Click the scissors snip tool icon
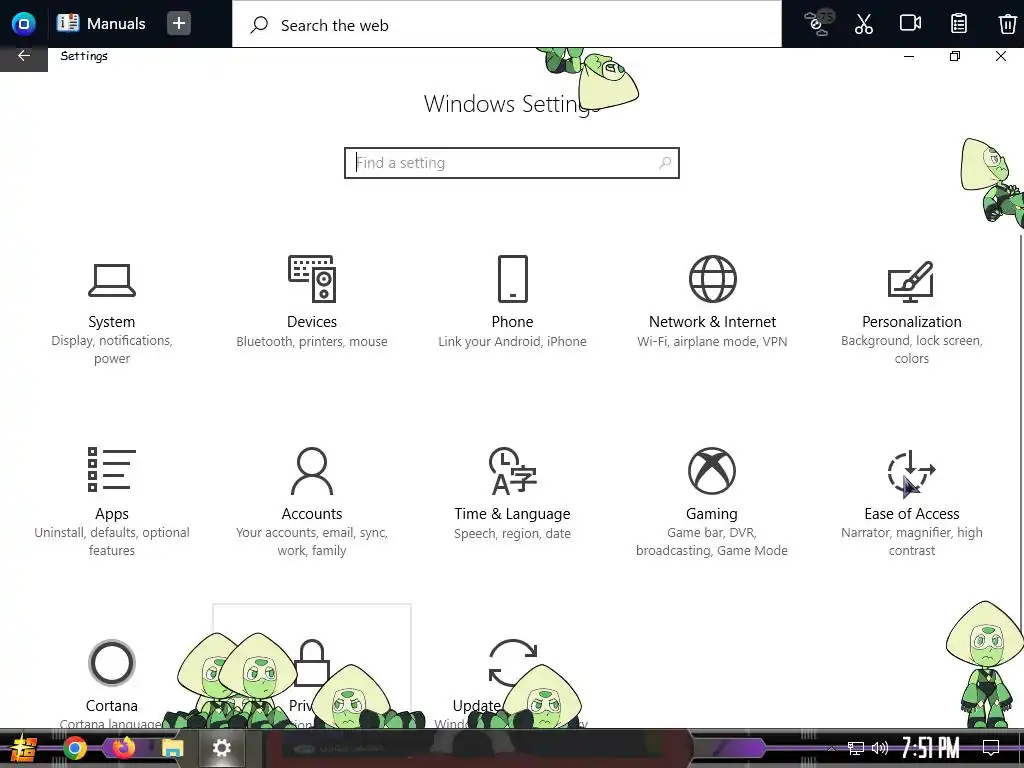The height and width of the screenshot is (768, 1024). [x=863, y=24]
